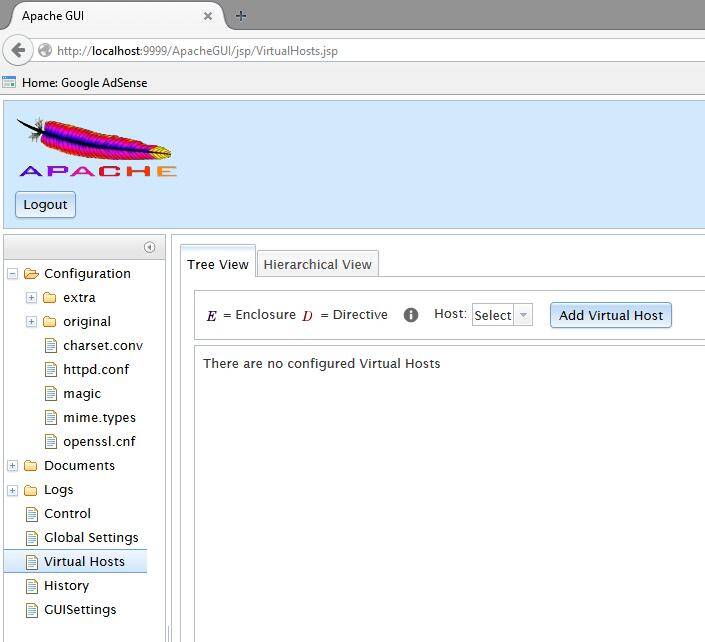Open the History page
Image resolution: width=705 pixels, height=642 pixels.
point(67,586)
